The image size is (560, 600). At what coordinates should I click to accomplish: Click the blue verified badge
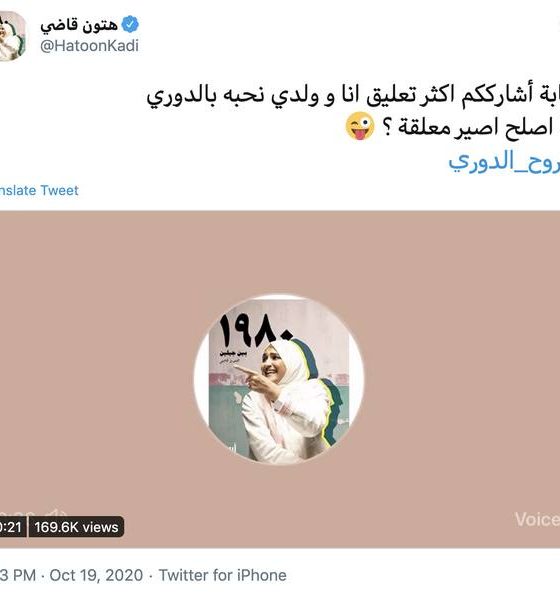[130, 24]
